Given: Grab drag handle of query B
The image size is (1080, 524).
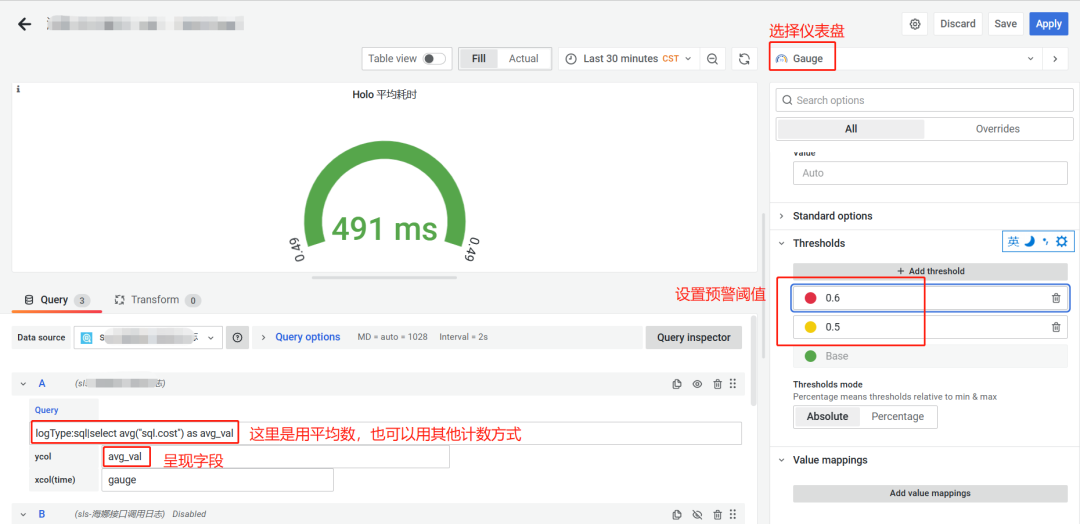Looking at the screenshot, I should [733, 514].
